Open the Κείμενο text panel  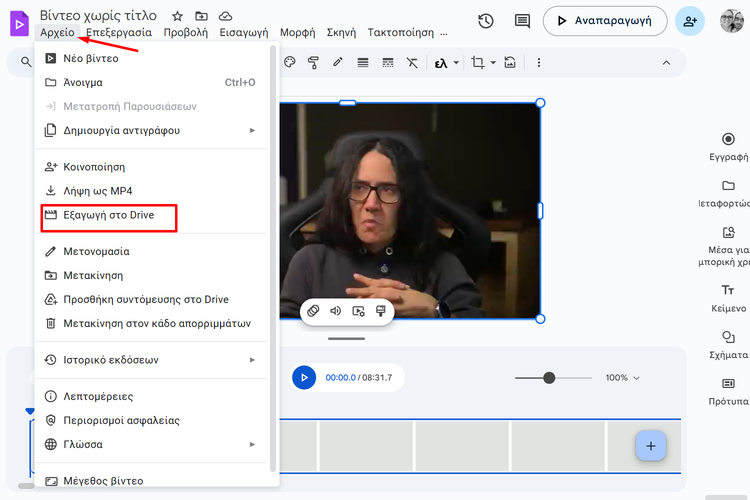pos(728,296)
